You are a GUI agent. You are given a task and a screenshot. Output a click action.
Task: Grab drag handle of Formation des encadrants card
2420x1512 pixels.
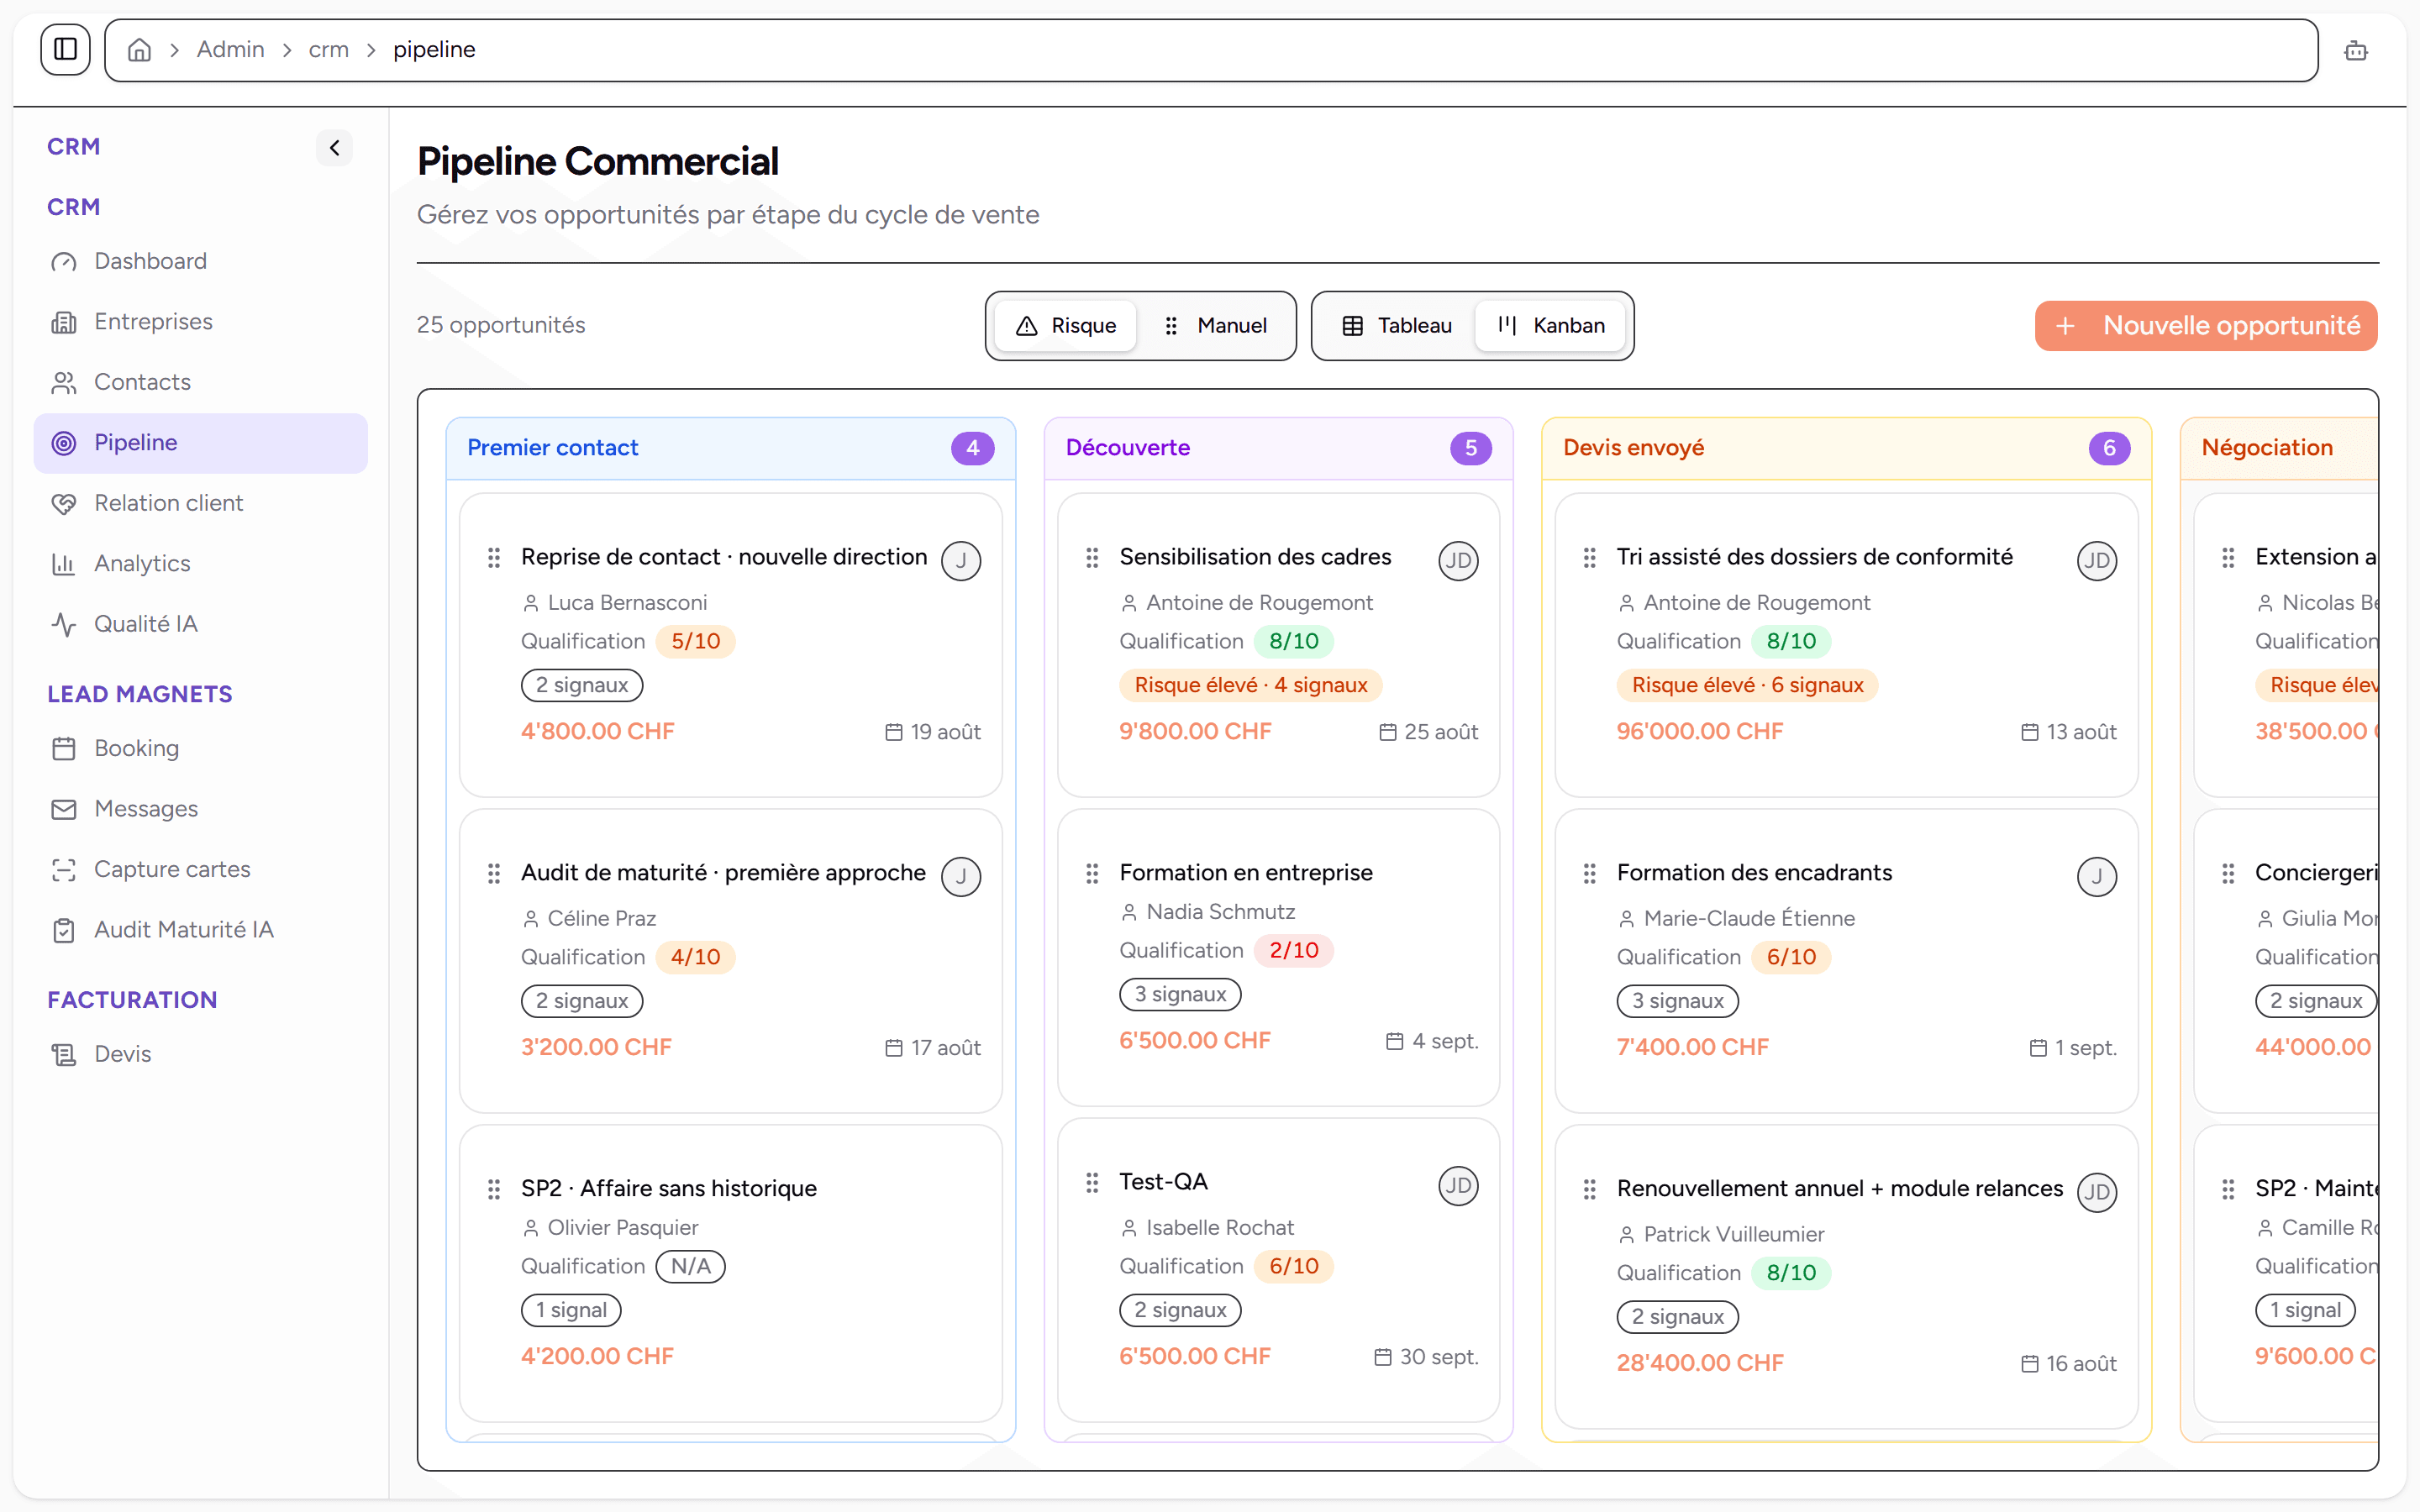[x=1589, y=873]
